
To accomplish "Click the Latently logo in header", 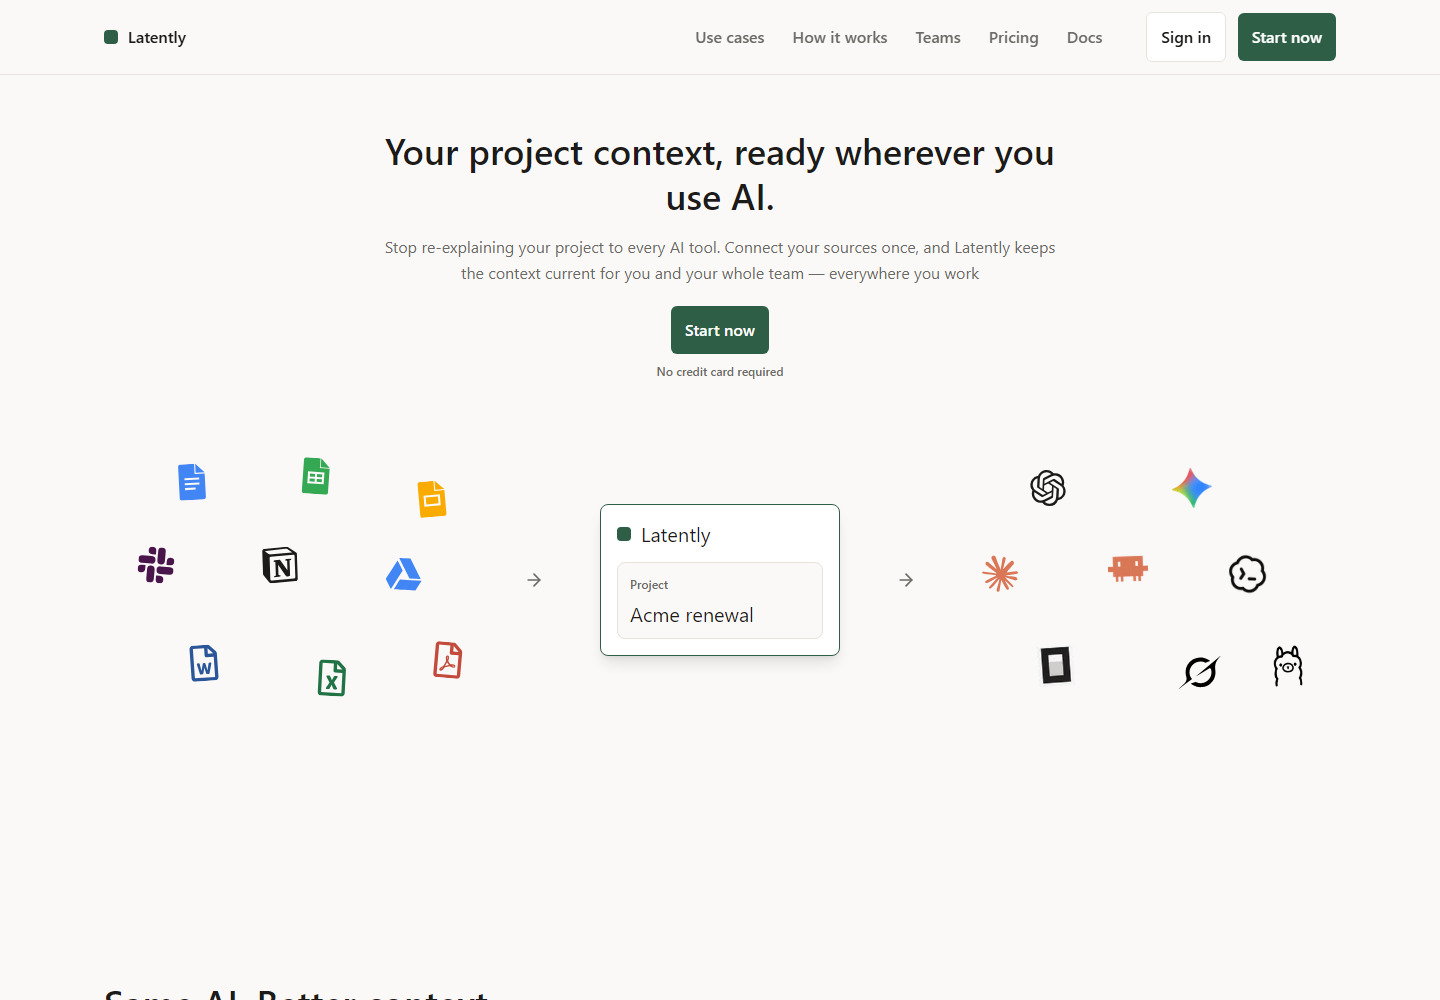I will click(x=145, y=37).
